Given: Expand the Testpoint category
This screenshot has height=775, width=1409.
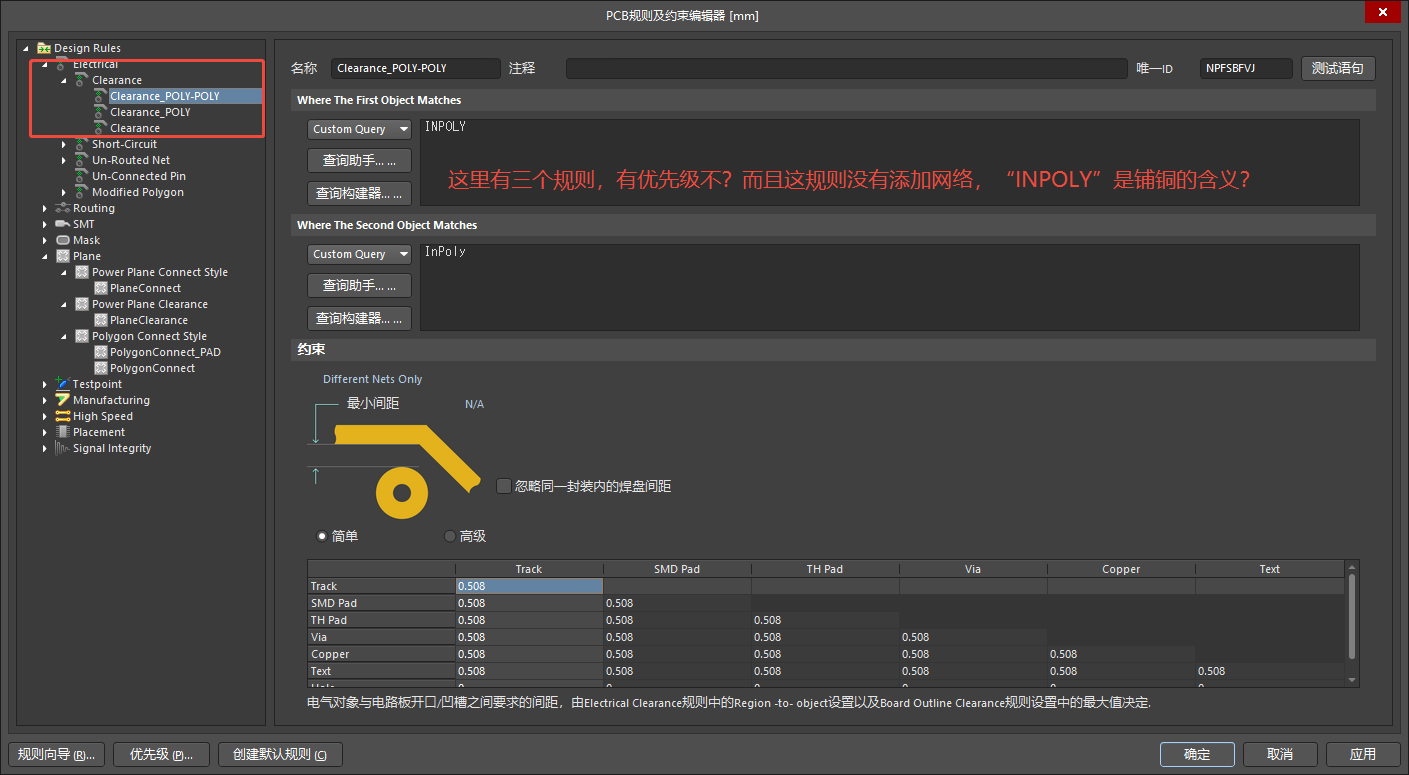Looking at the screenshot, I should (45, 384).
